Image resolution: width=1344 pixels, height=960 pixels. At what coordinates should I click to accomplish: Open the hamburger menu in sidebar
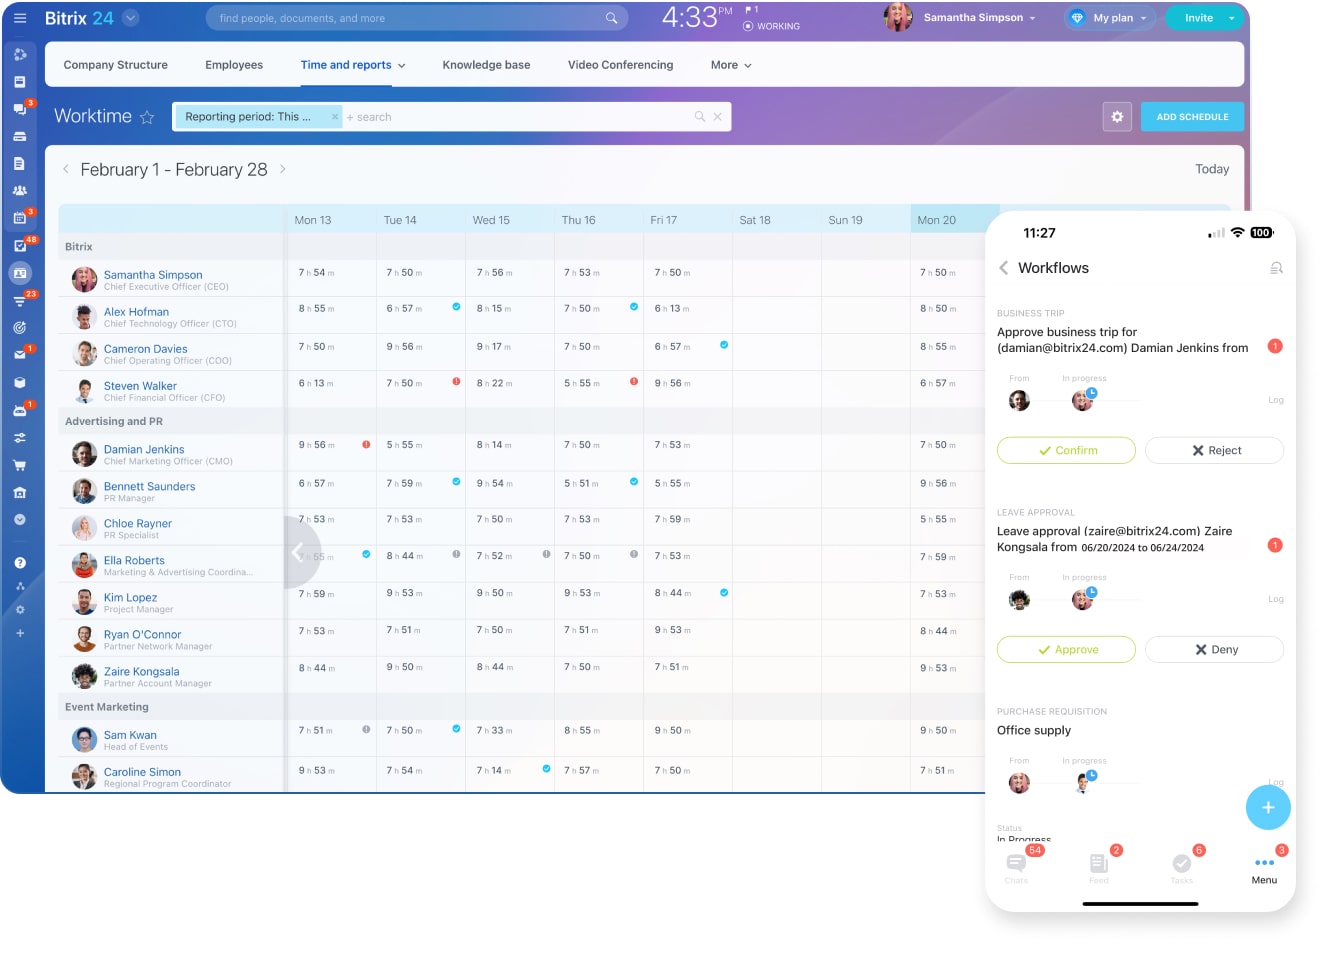20,18
